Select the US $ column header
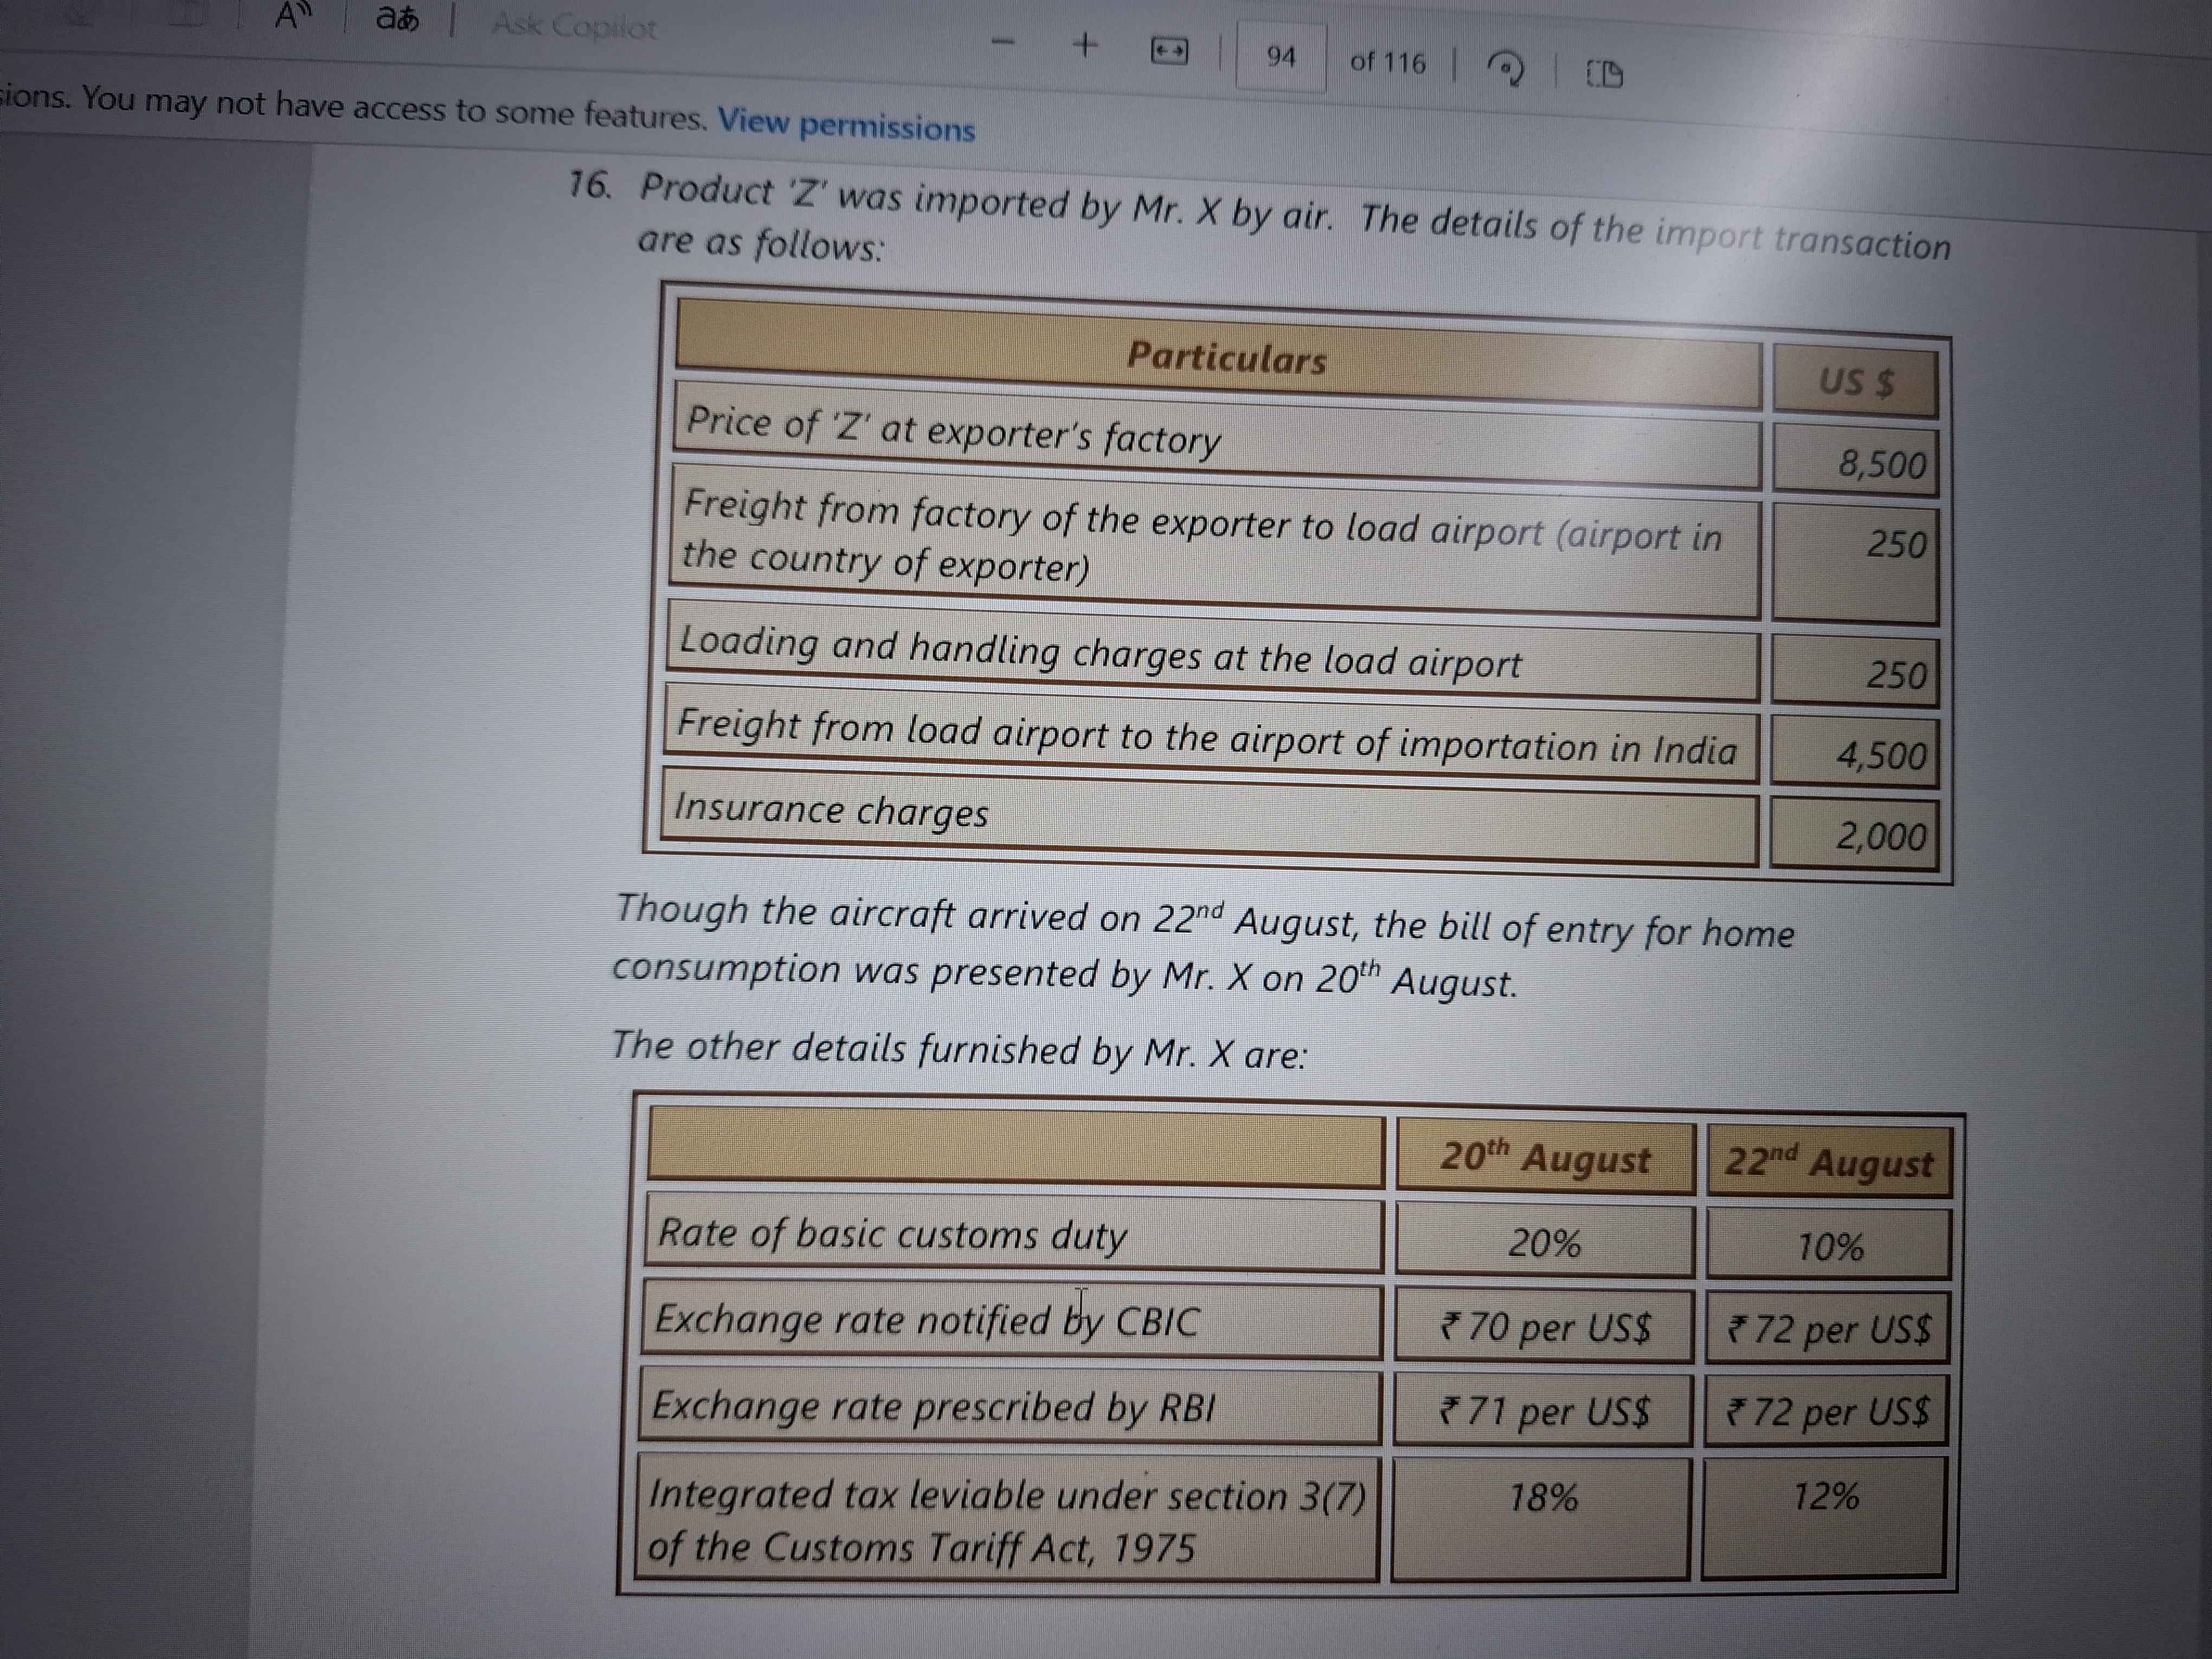 [1855, 382]
